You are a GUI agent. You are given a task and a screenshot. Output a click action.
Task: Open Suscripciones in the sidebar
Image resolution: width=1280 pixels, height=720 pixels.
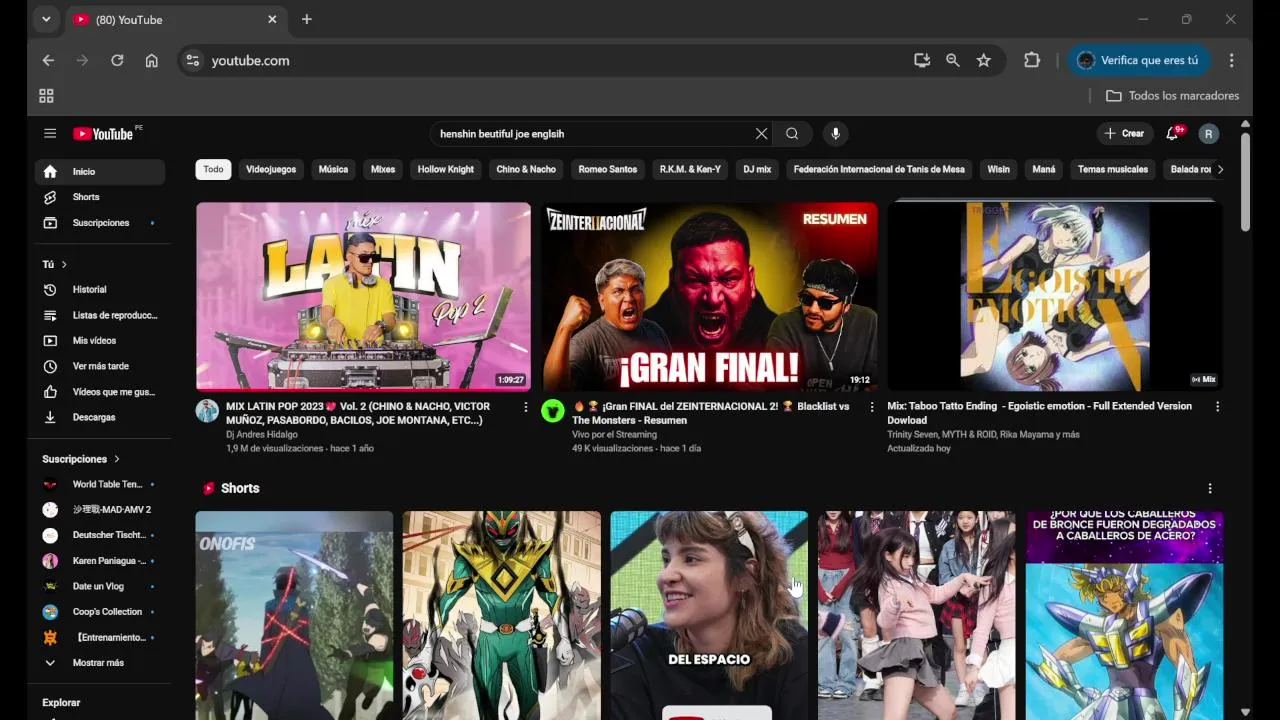coord(100,223)
